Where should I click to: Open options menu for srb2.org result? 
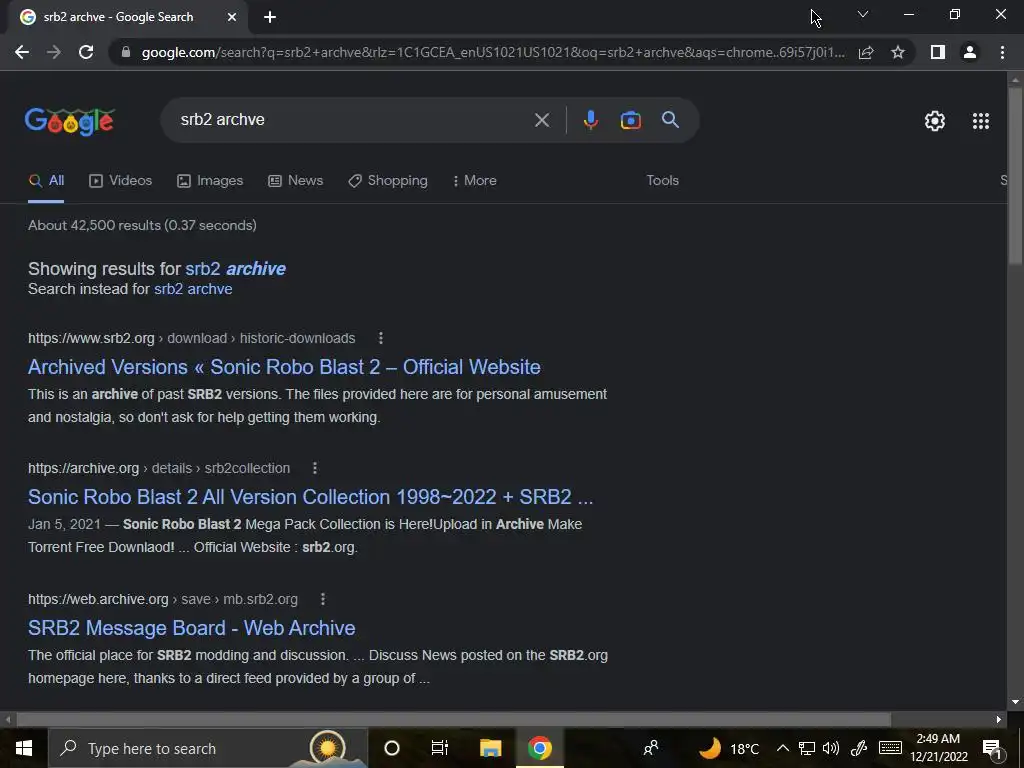[381, 338]
